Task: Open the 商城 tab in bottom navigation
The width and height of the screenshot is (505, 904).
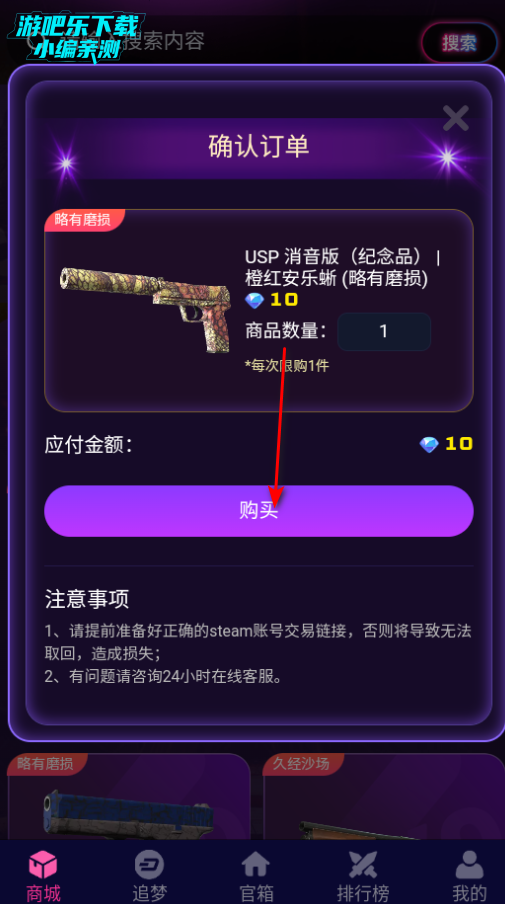Action: point(43,876)
